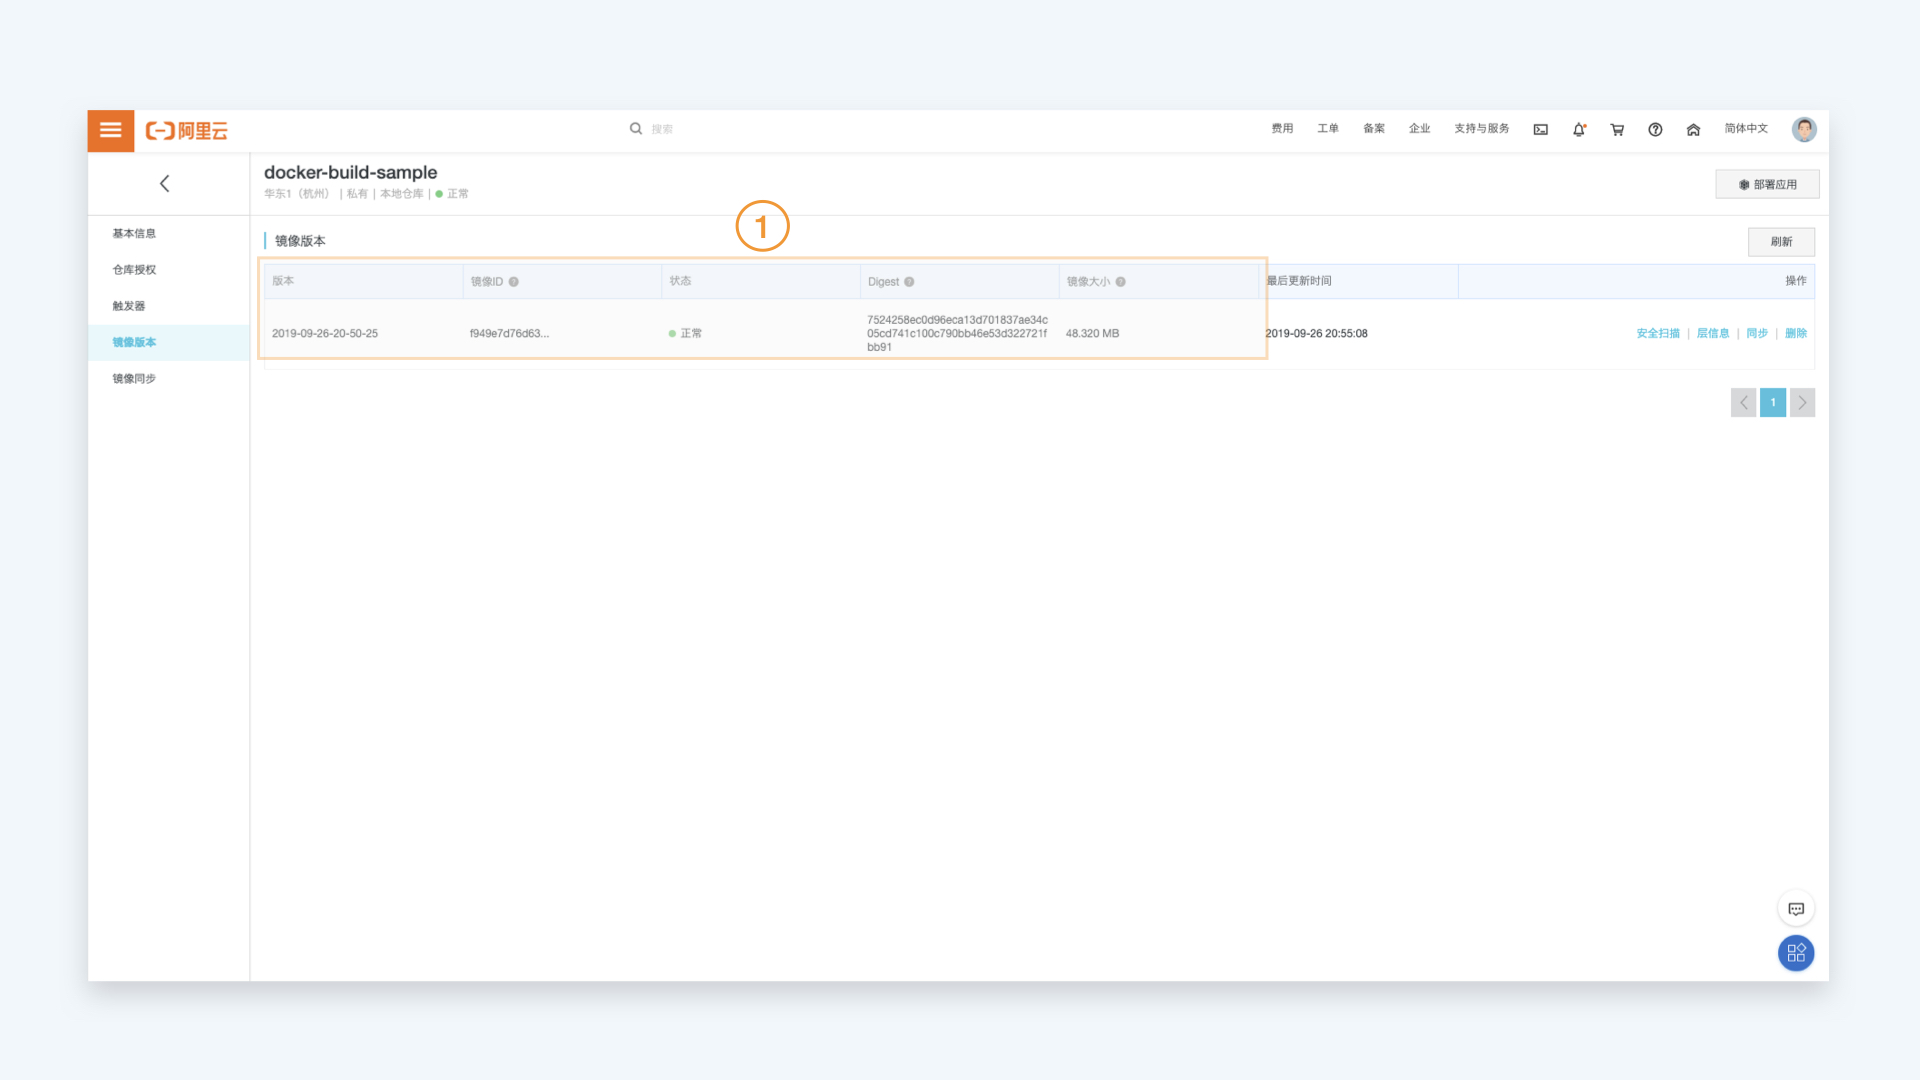Open the 工单 menu
The height and width of the screenshot is (1080, 1920).
coord(1328,129)
